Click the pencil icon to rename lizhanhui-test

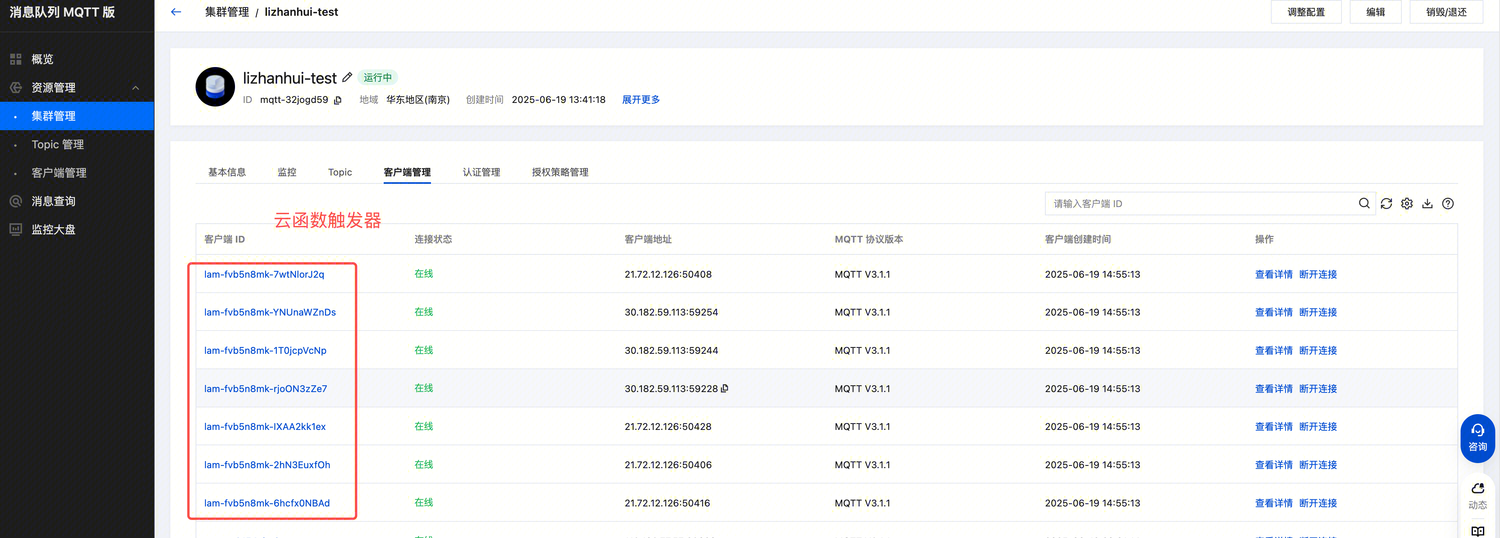pyautogui.click(x=347, y=77)
